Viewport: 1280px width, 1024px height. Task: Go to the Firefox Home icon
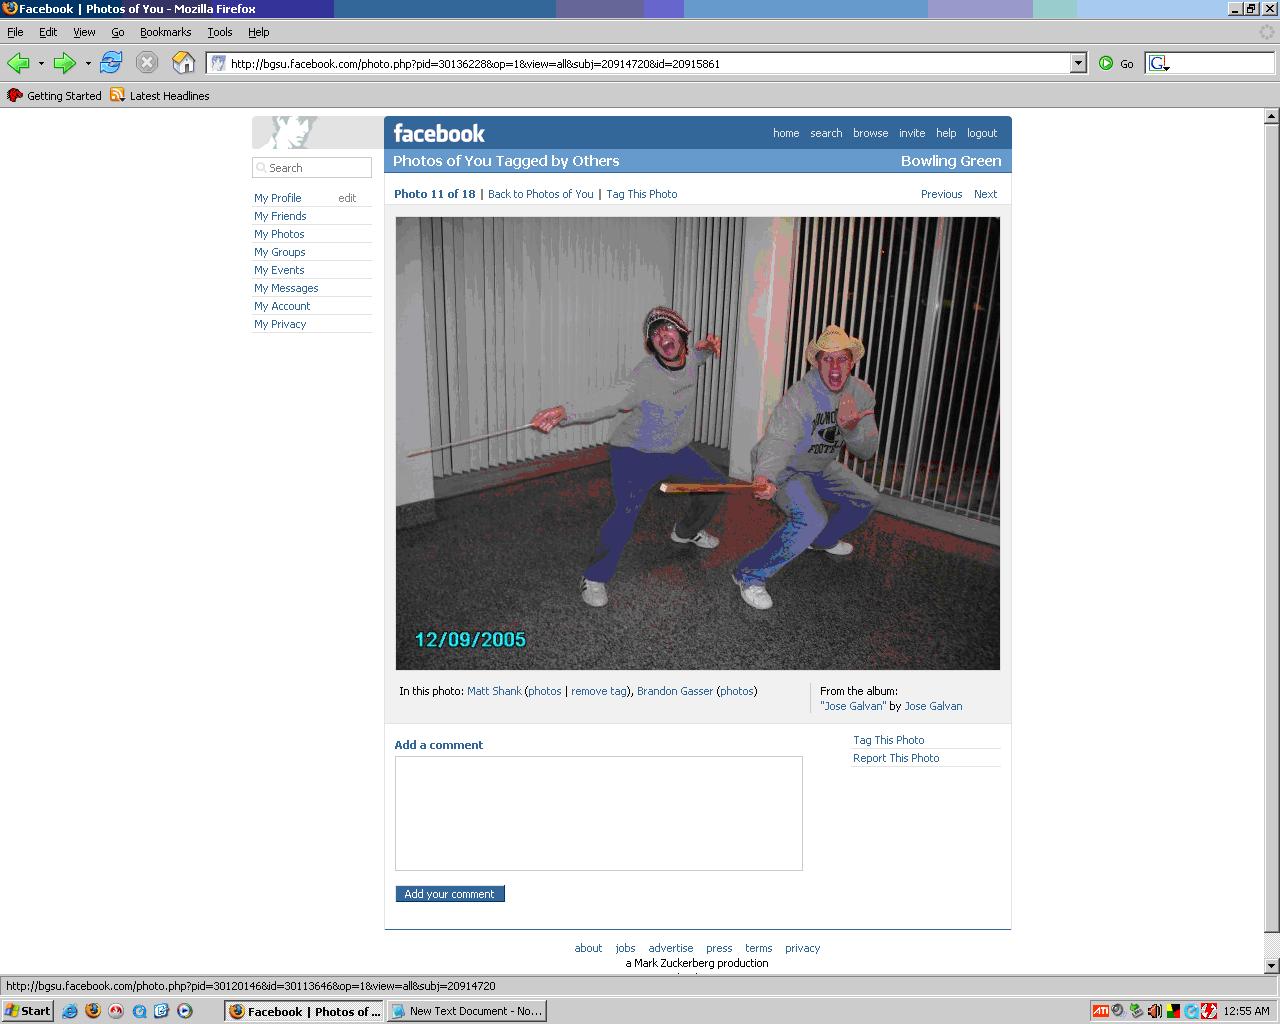tap(183, 63)
